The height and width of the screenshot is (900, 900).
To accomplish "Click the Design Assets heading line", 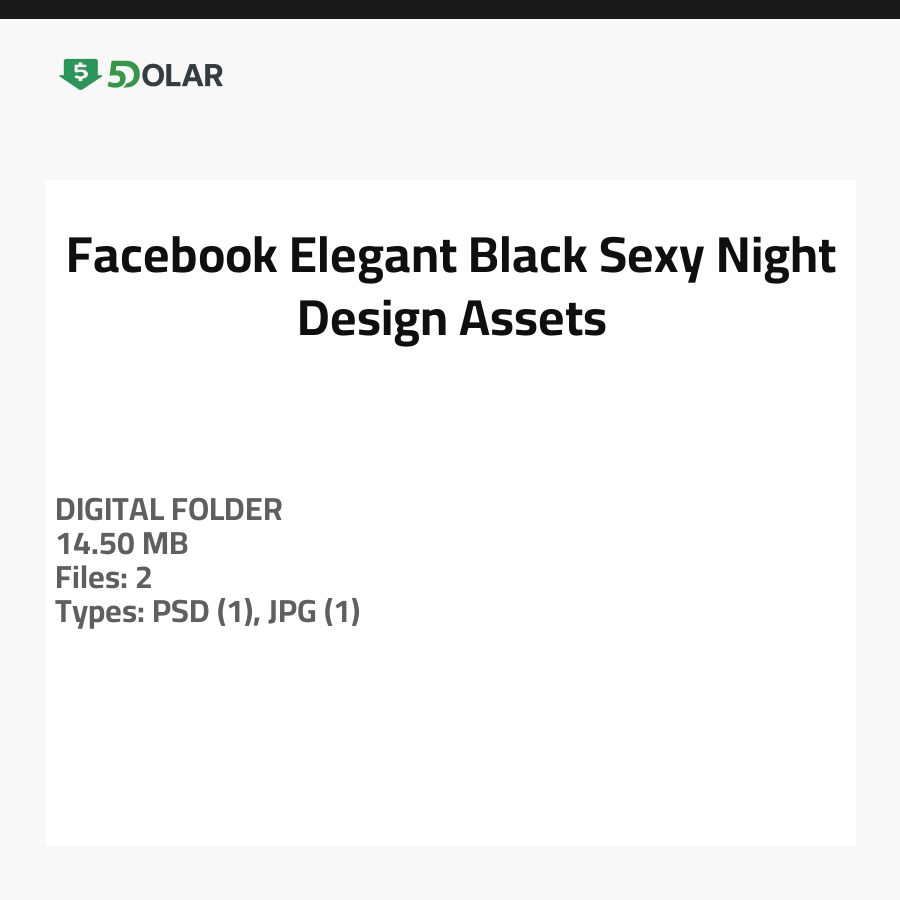I will 452,320.
